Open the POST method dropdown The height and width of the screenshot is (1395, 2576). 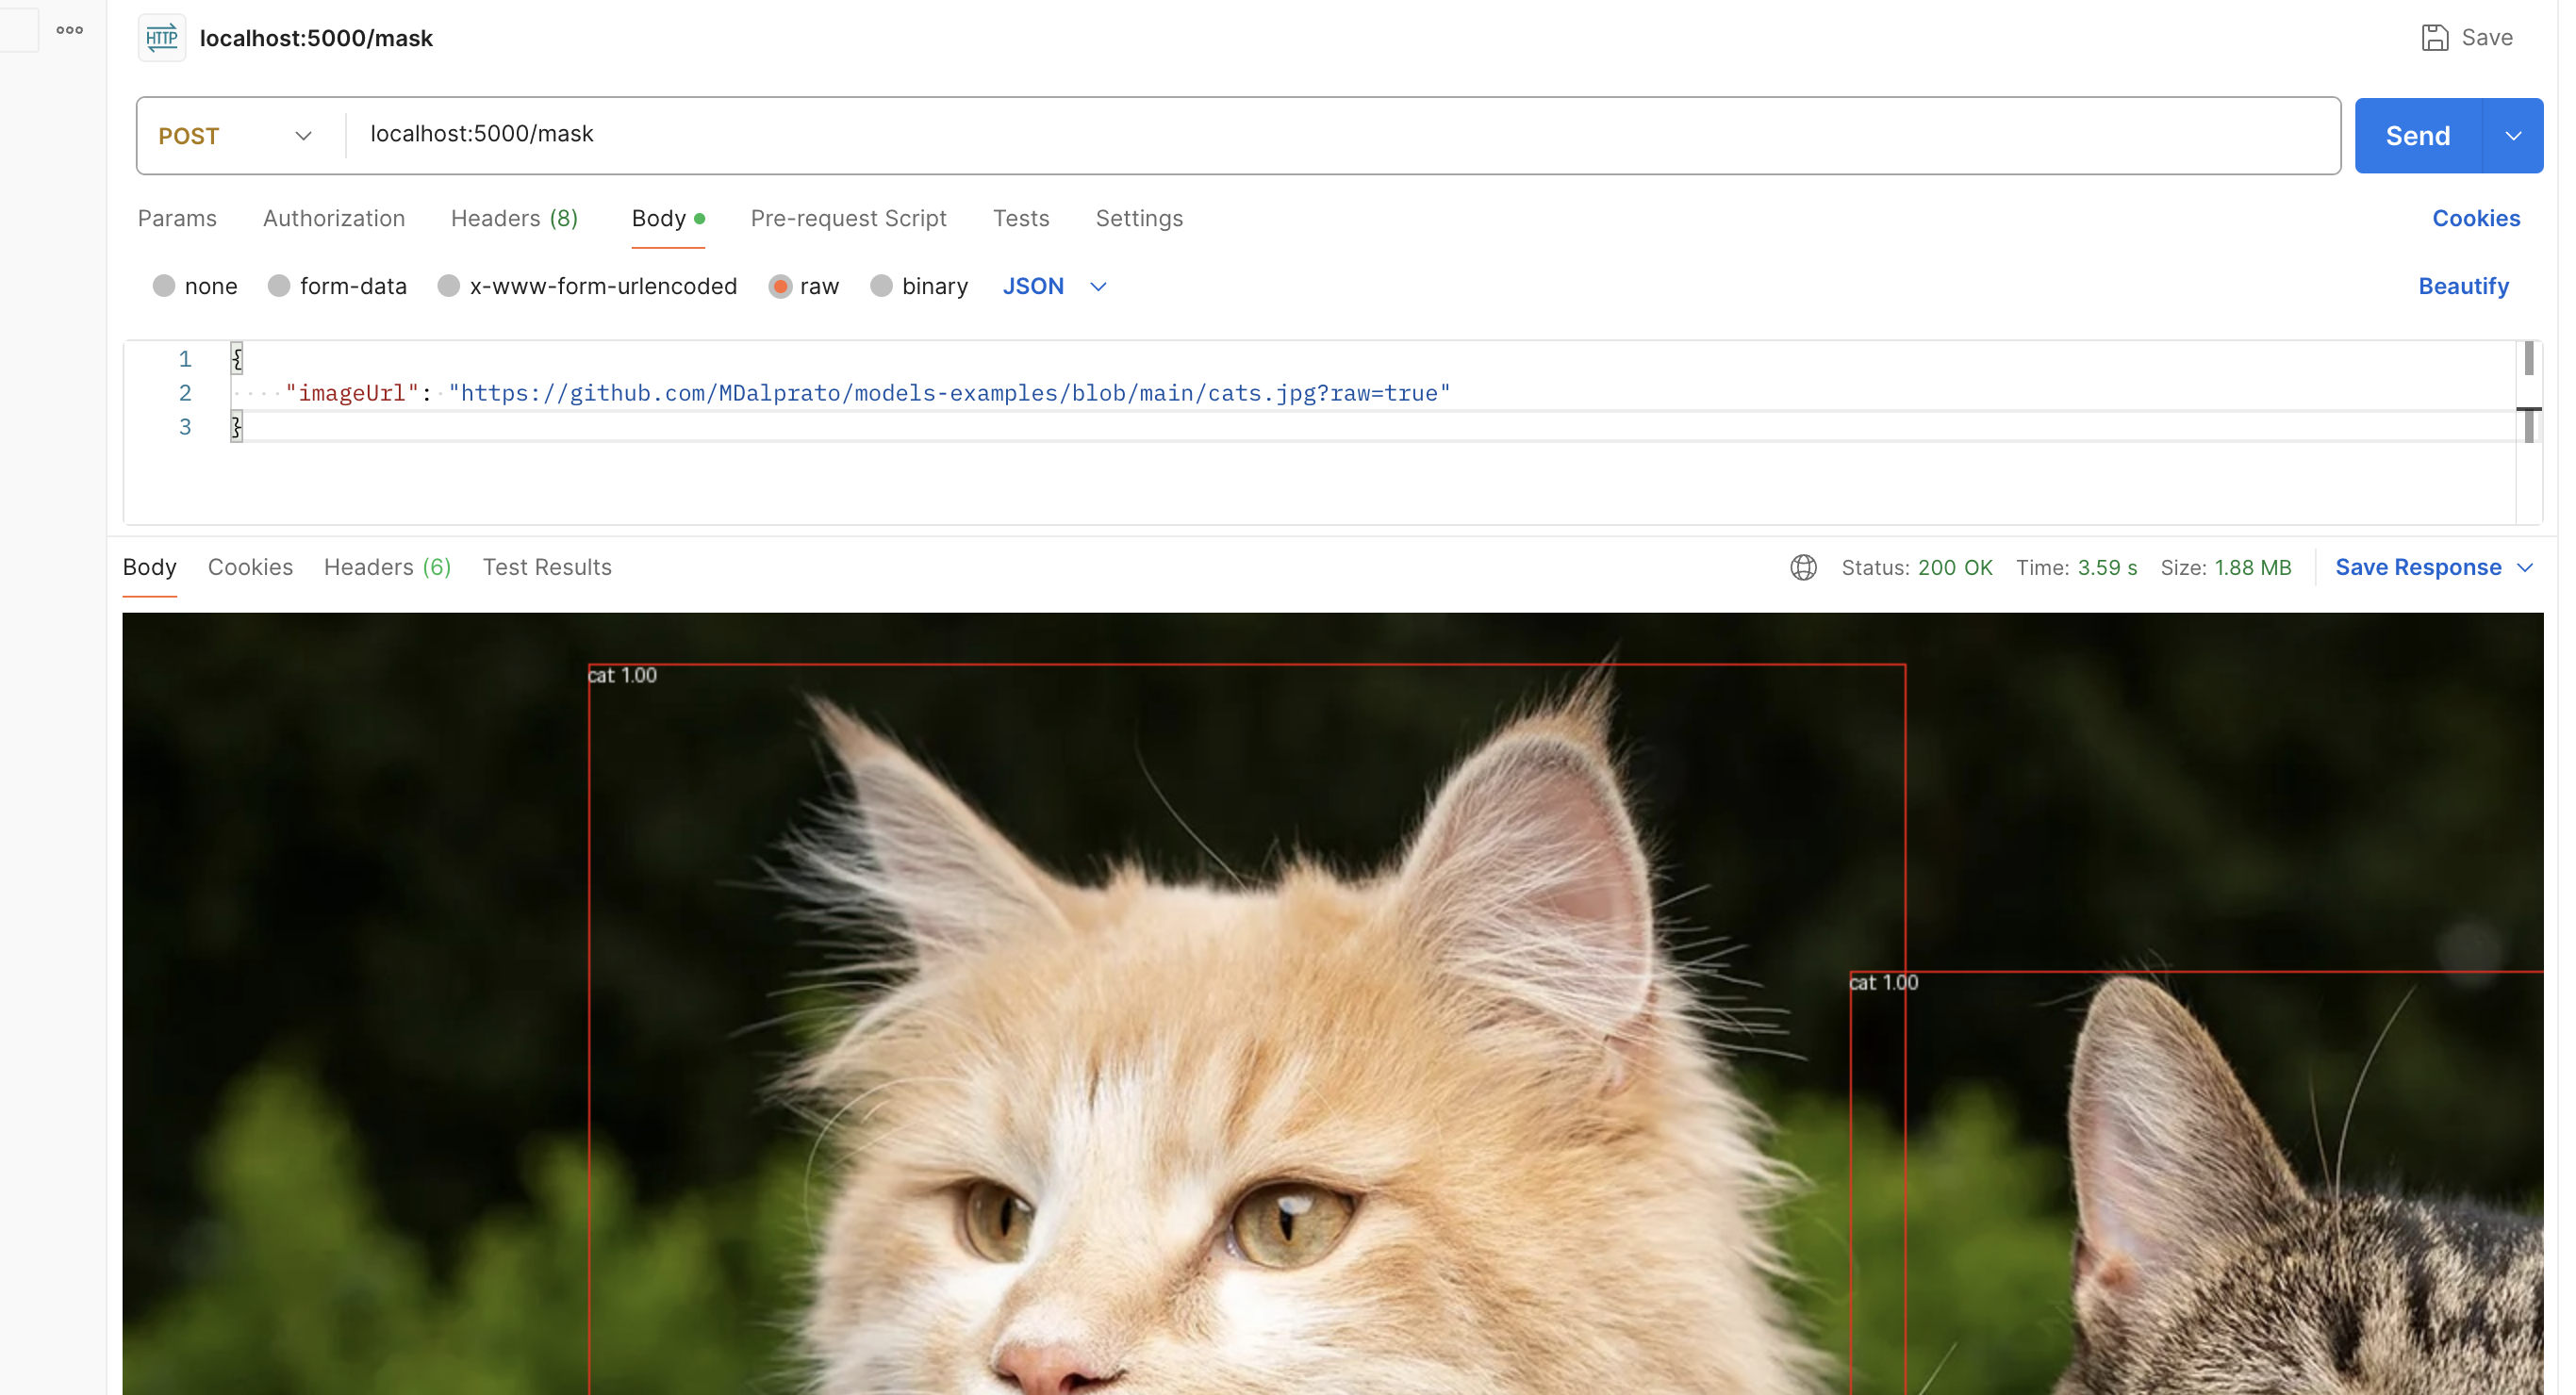pos(236,136)
